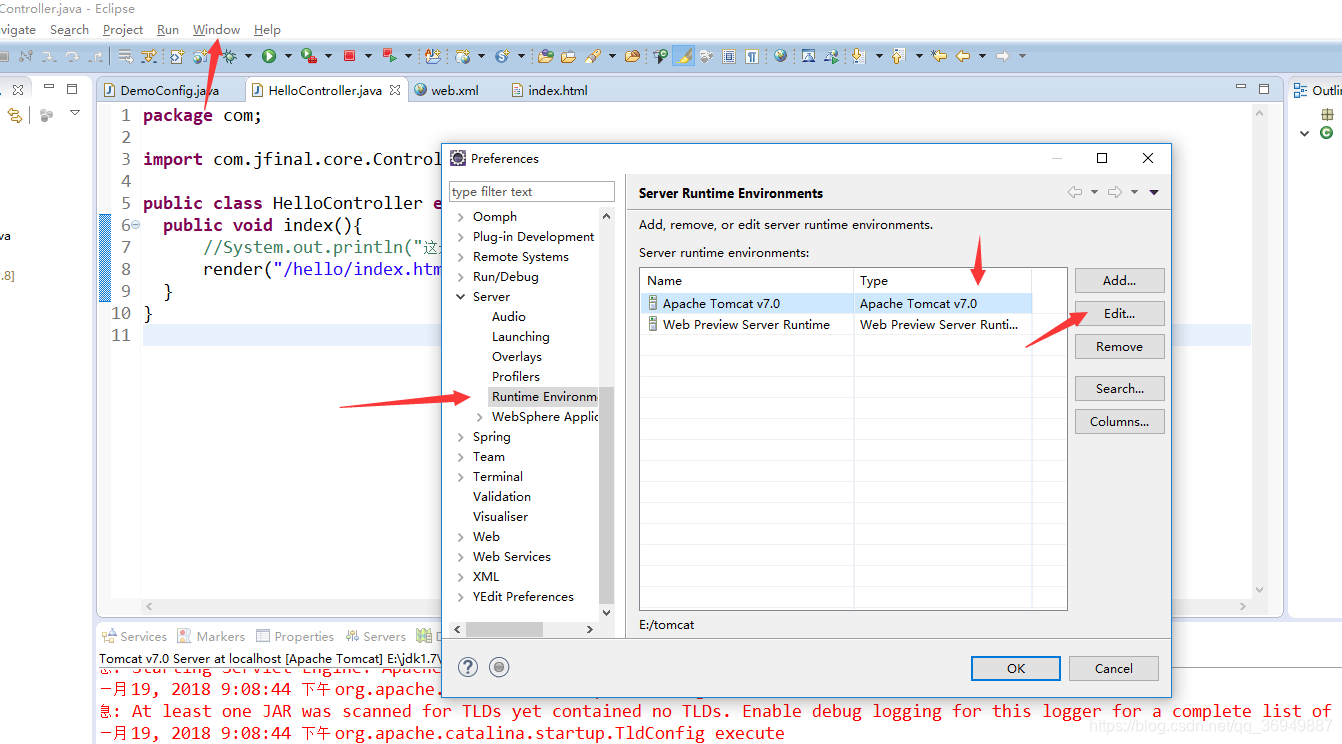Screen dimensions: 1342x744
Task: Collapse the Server tree node
Action: 460,297
